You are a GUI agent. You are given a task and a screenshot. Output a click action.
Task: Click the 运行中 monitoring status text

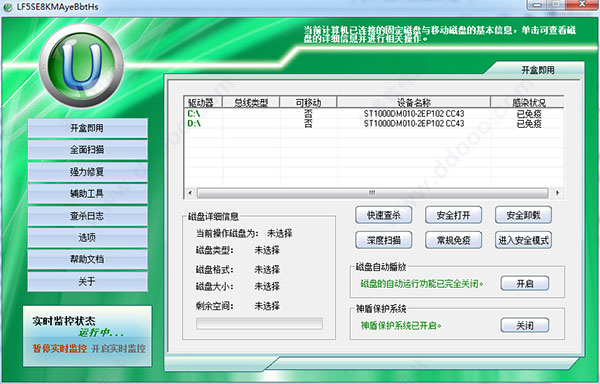(101, 333)
